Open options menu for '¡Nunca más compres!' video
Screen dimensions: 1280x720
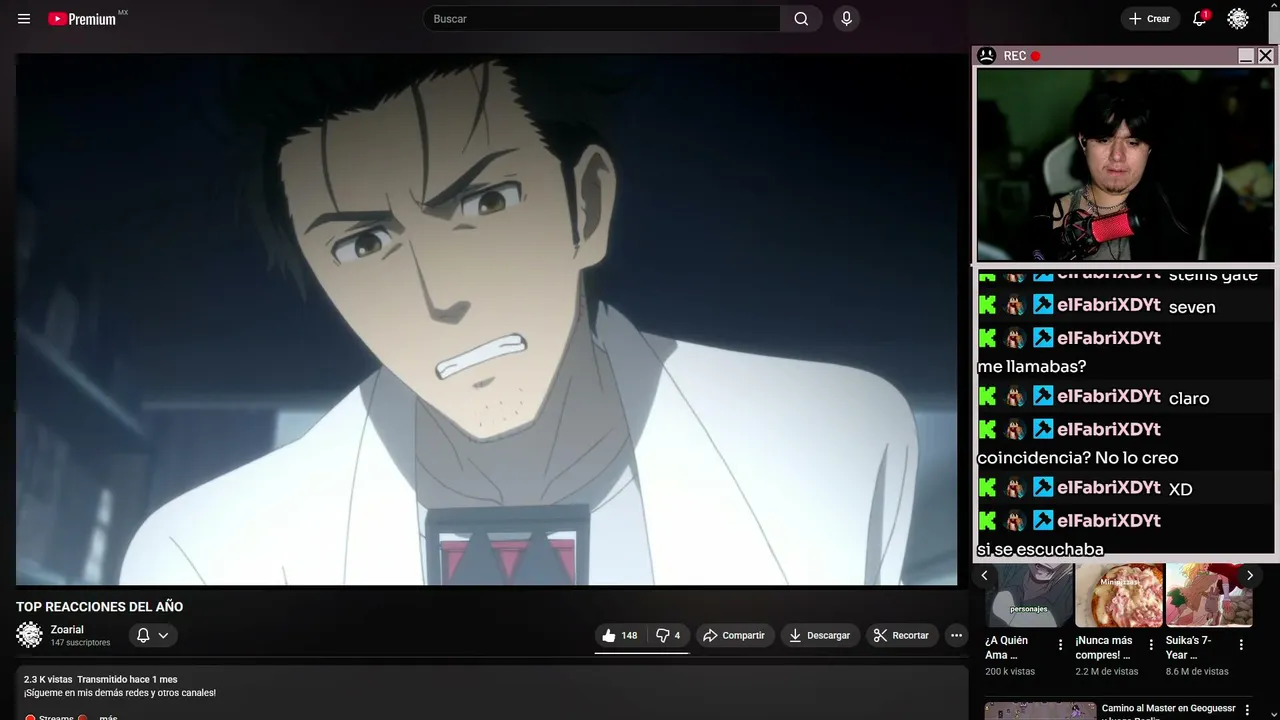[x=1151, y=645]
